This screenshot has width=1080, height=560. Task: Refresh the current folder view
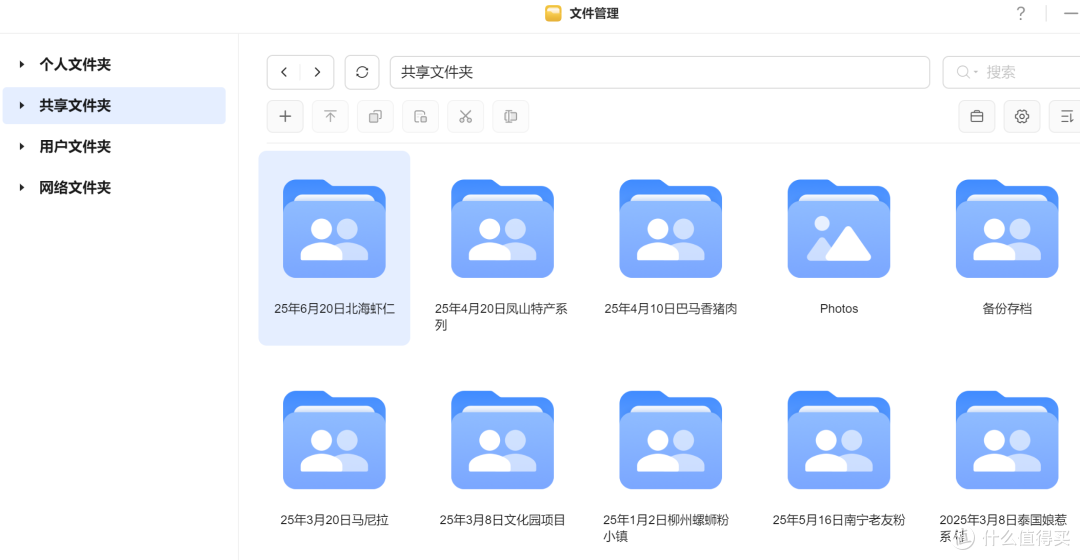point(362,72)
